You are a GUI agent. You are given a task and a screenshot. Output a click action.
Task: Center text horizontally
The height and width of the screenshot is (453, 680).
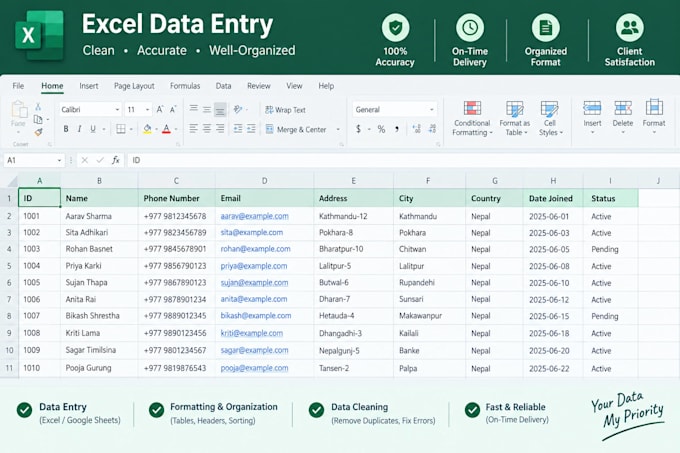[x=207, y=128]
